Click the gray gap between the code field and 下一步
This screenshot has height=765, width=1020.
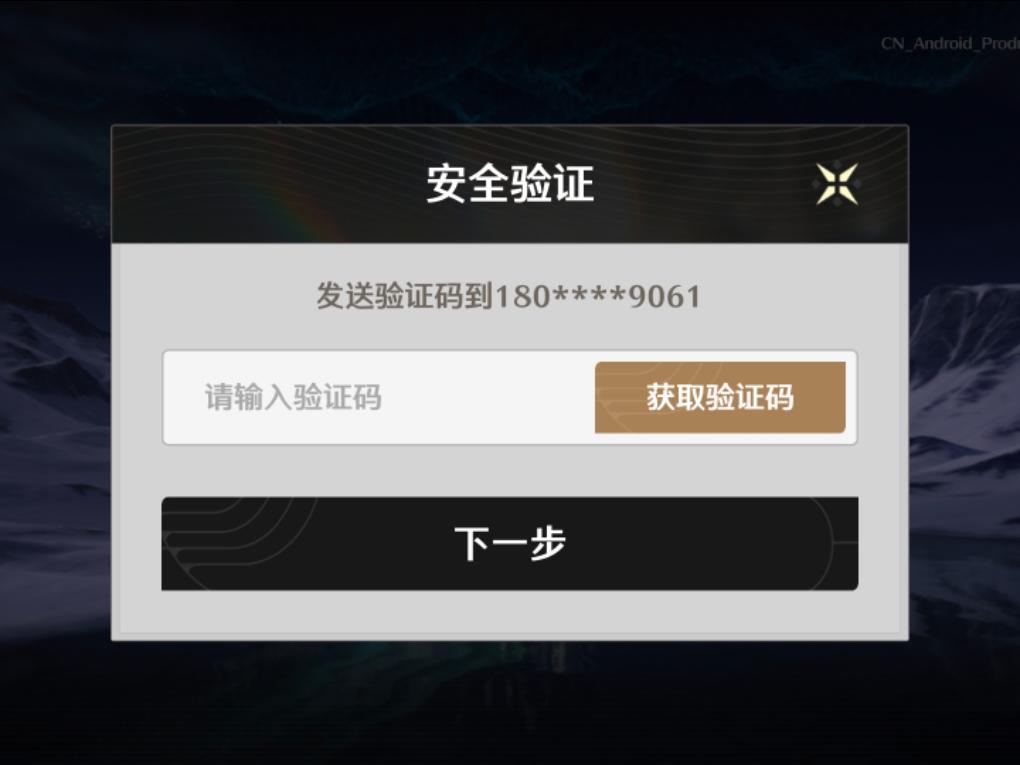509,471
